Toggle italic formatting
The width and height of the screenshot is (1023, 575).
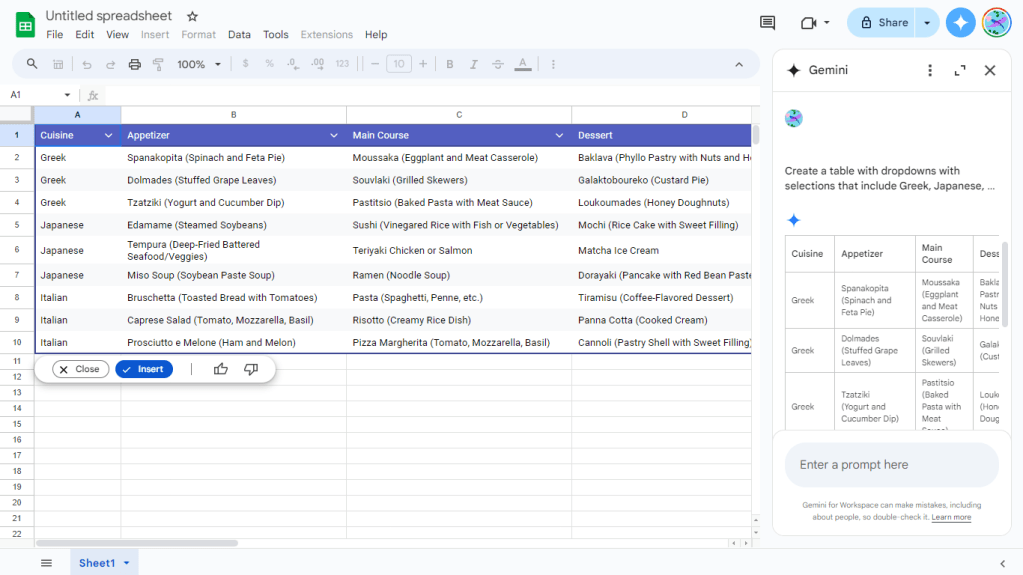(x=474, y=64)
